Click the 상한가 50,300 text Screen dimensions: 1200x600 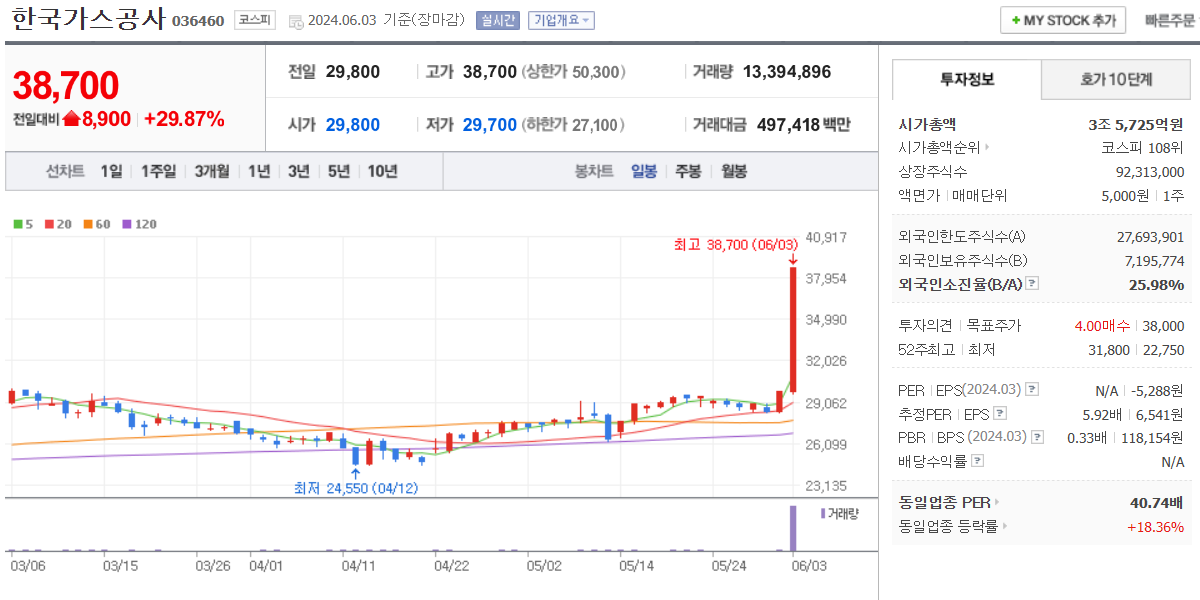pos(574,72)
